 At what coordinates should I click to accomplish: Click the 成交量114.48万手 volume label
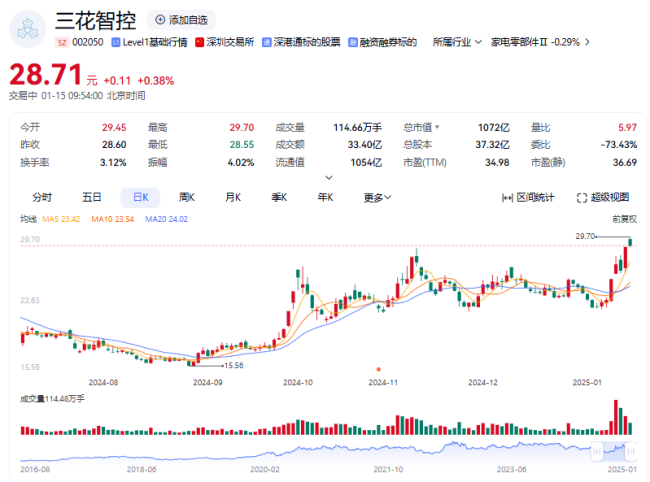pos(52,399)
